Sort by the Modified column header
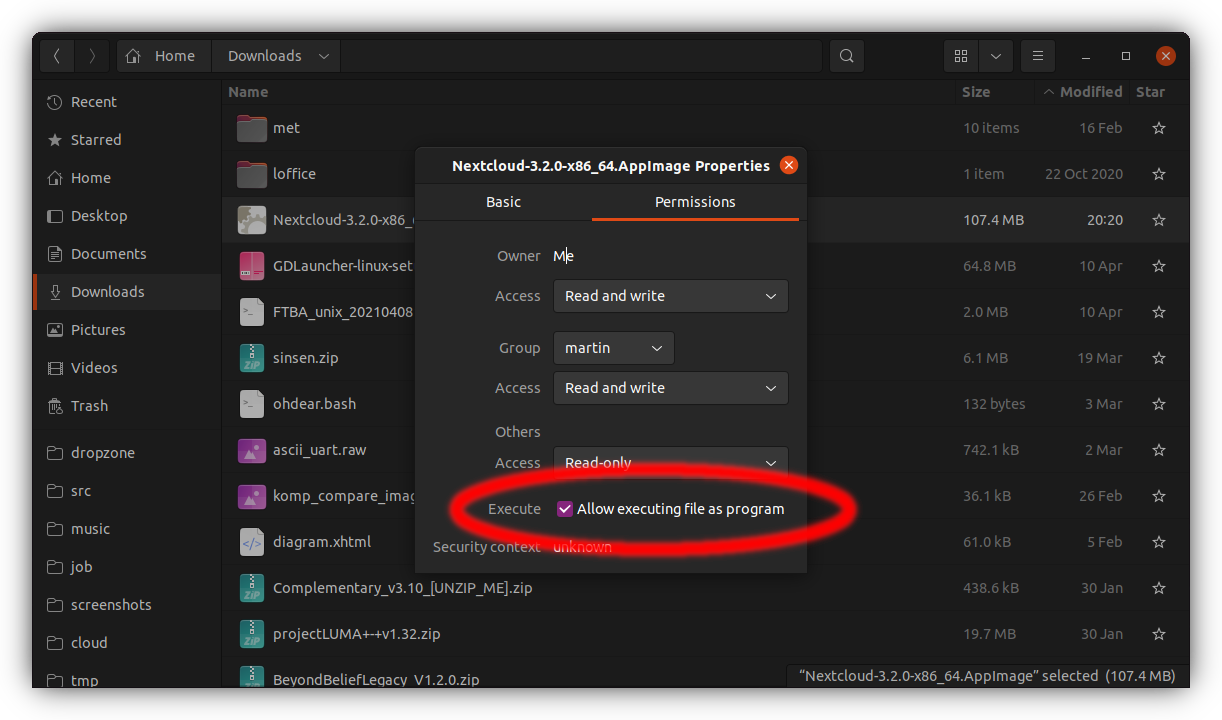This screenshot has height=720, width=1222. [1082, 92]
